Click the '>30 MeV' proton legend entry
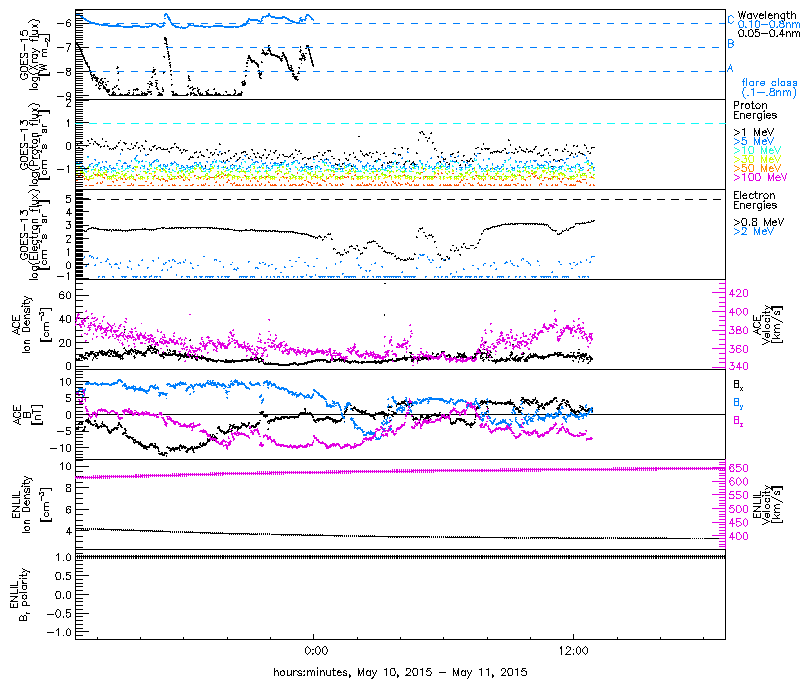Screen dimensions: 800x680 [757, 159]
